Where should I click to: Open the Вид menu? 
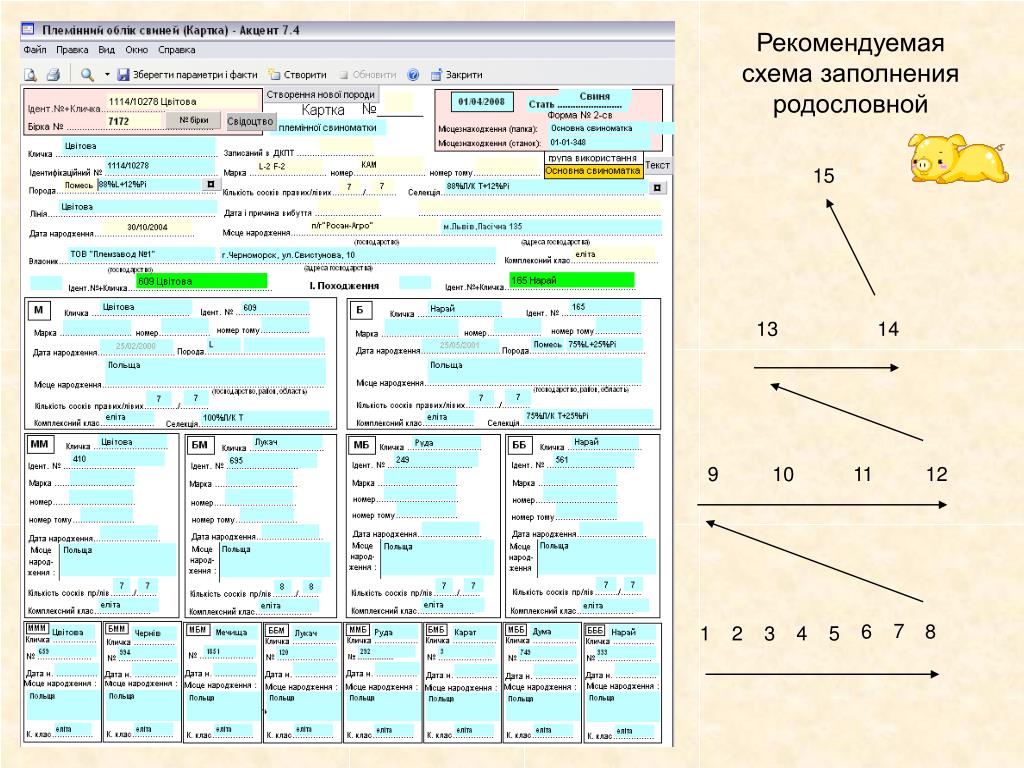pos(106,50)
